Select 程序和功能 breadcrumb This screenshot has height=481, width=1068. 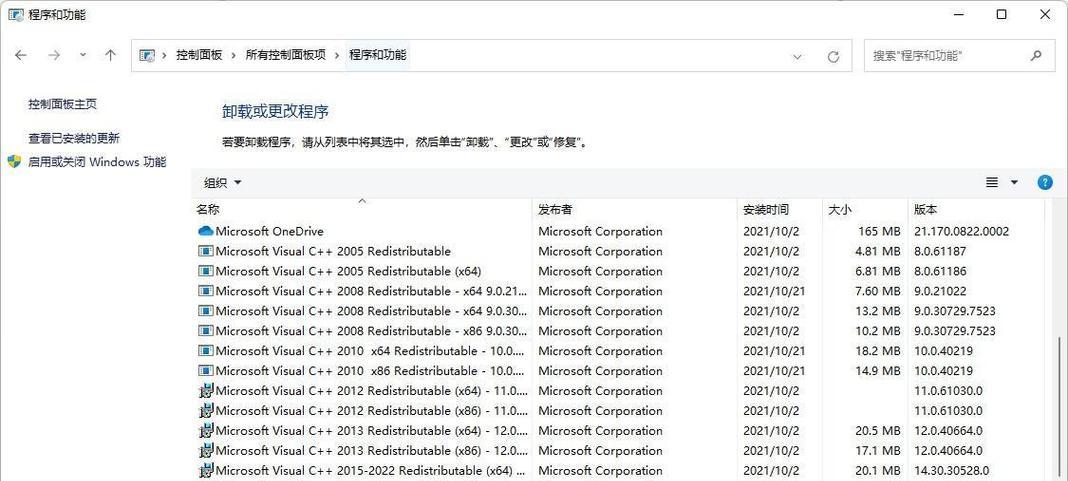(378, 55)
